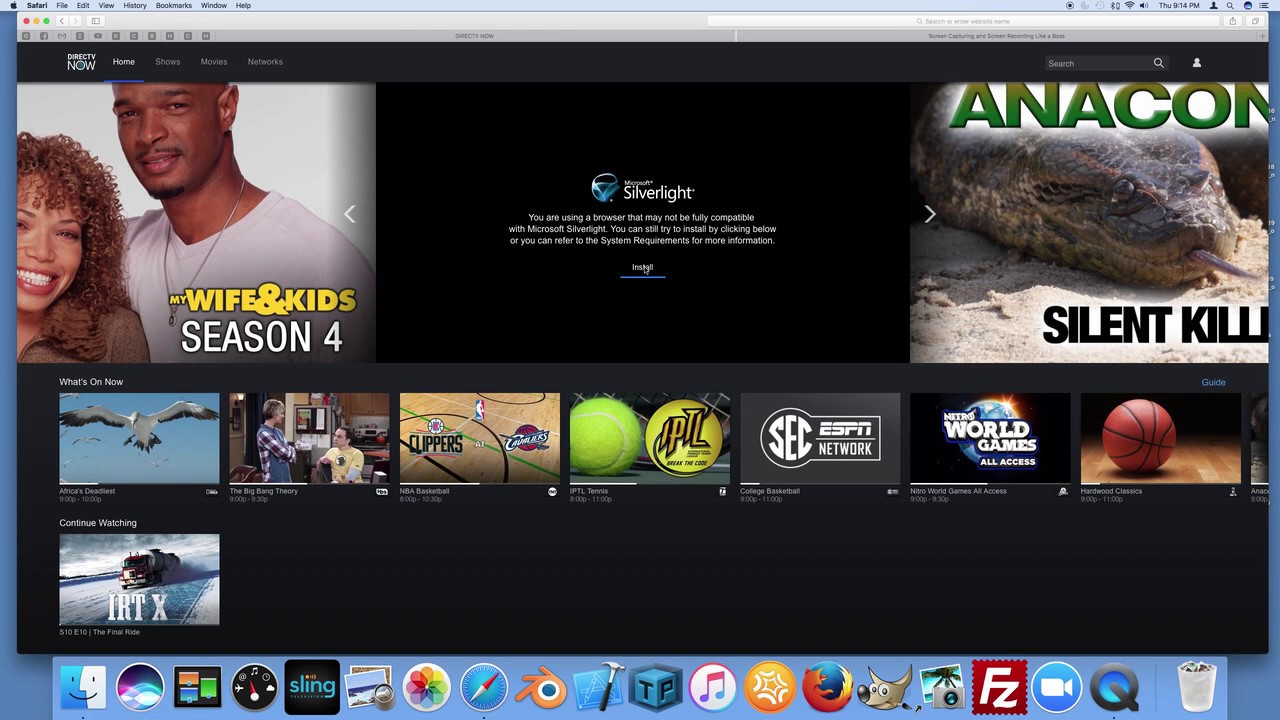Click the Safari Share button
Image resolution: width=1280 pixels, height=720 pixels.
pos(1233,21)
